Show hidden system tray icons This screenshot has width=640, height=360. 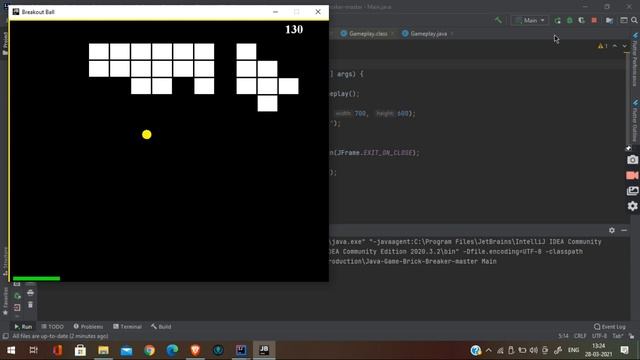tap(489, 350)
